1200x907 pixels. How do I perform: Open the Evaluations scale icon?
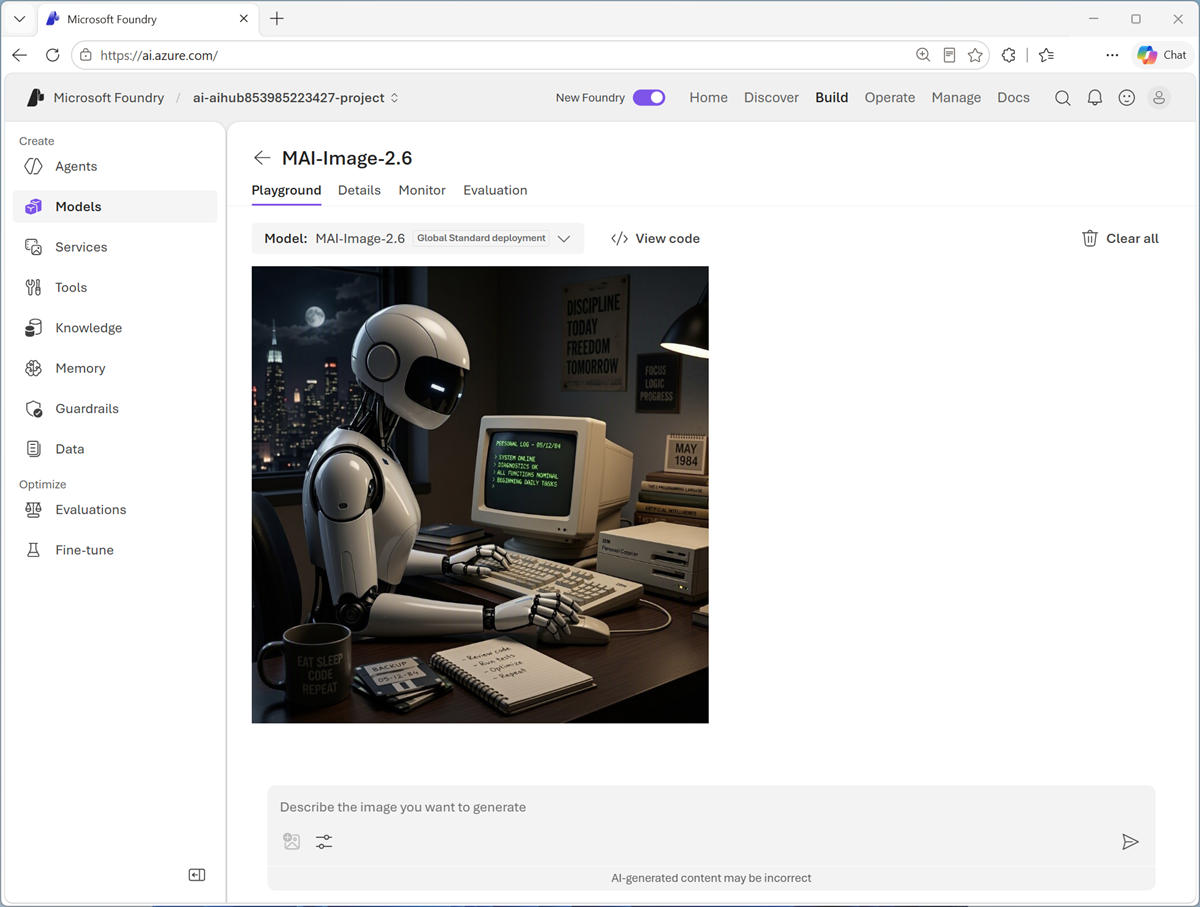33,509
